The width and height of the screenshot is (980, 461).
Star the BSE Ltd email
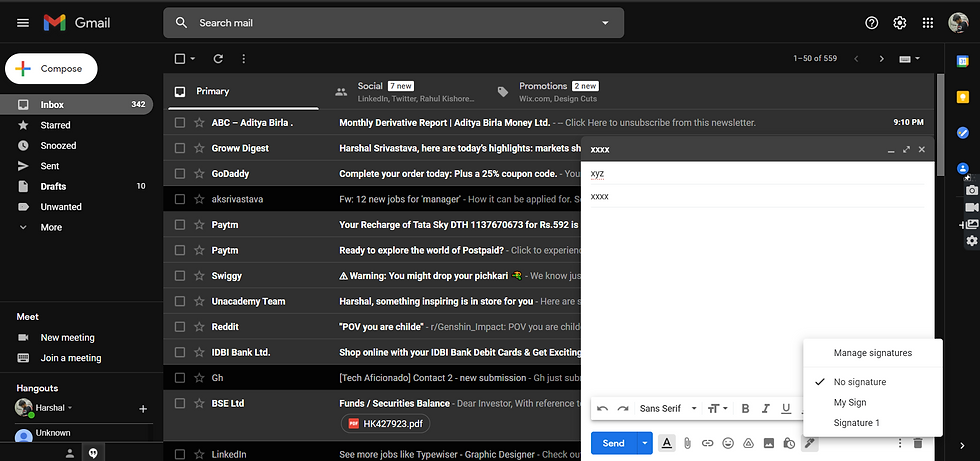point(199,404)
